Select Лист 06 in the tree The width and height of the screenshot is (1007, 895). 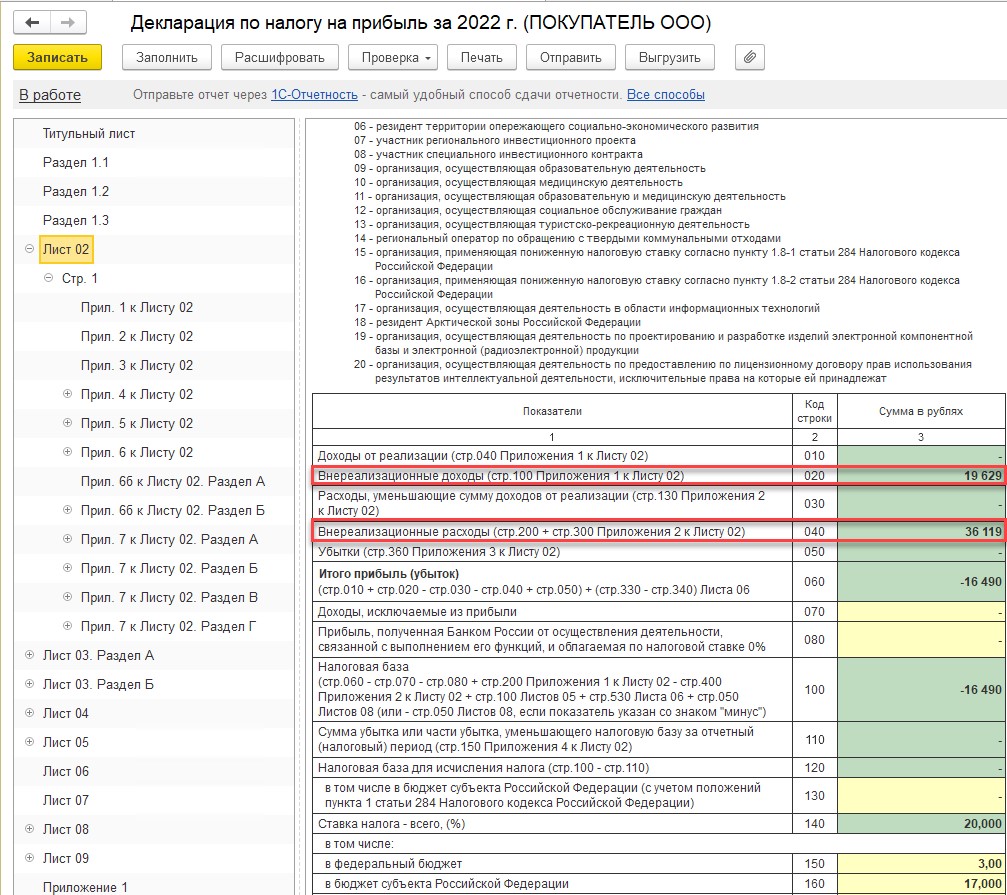[66, 771]
